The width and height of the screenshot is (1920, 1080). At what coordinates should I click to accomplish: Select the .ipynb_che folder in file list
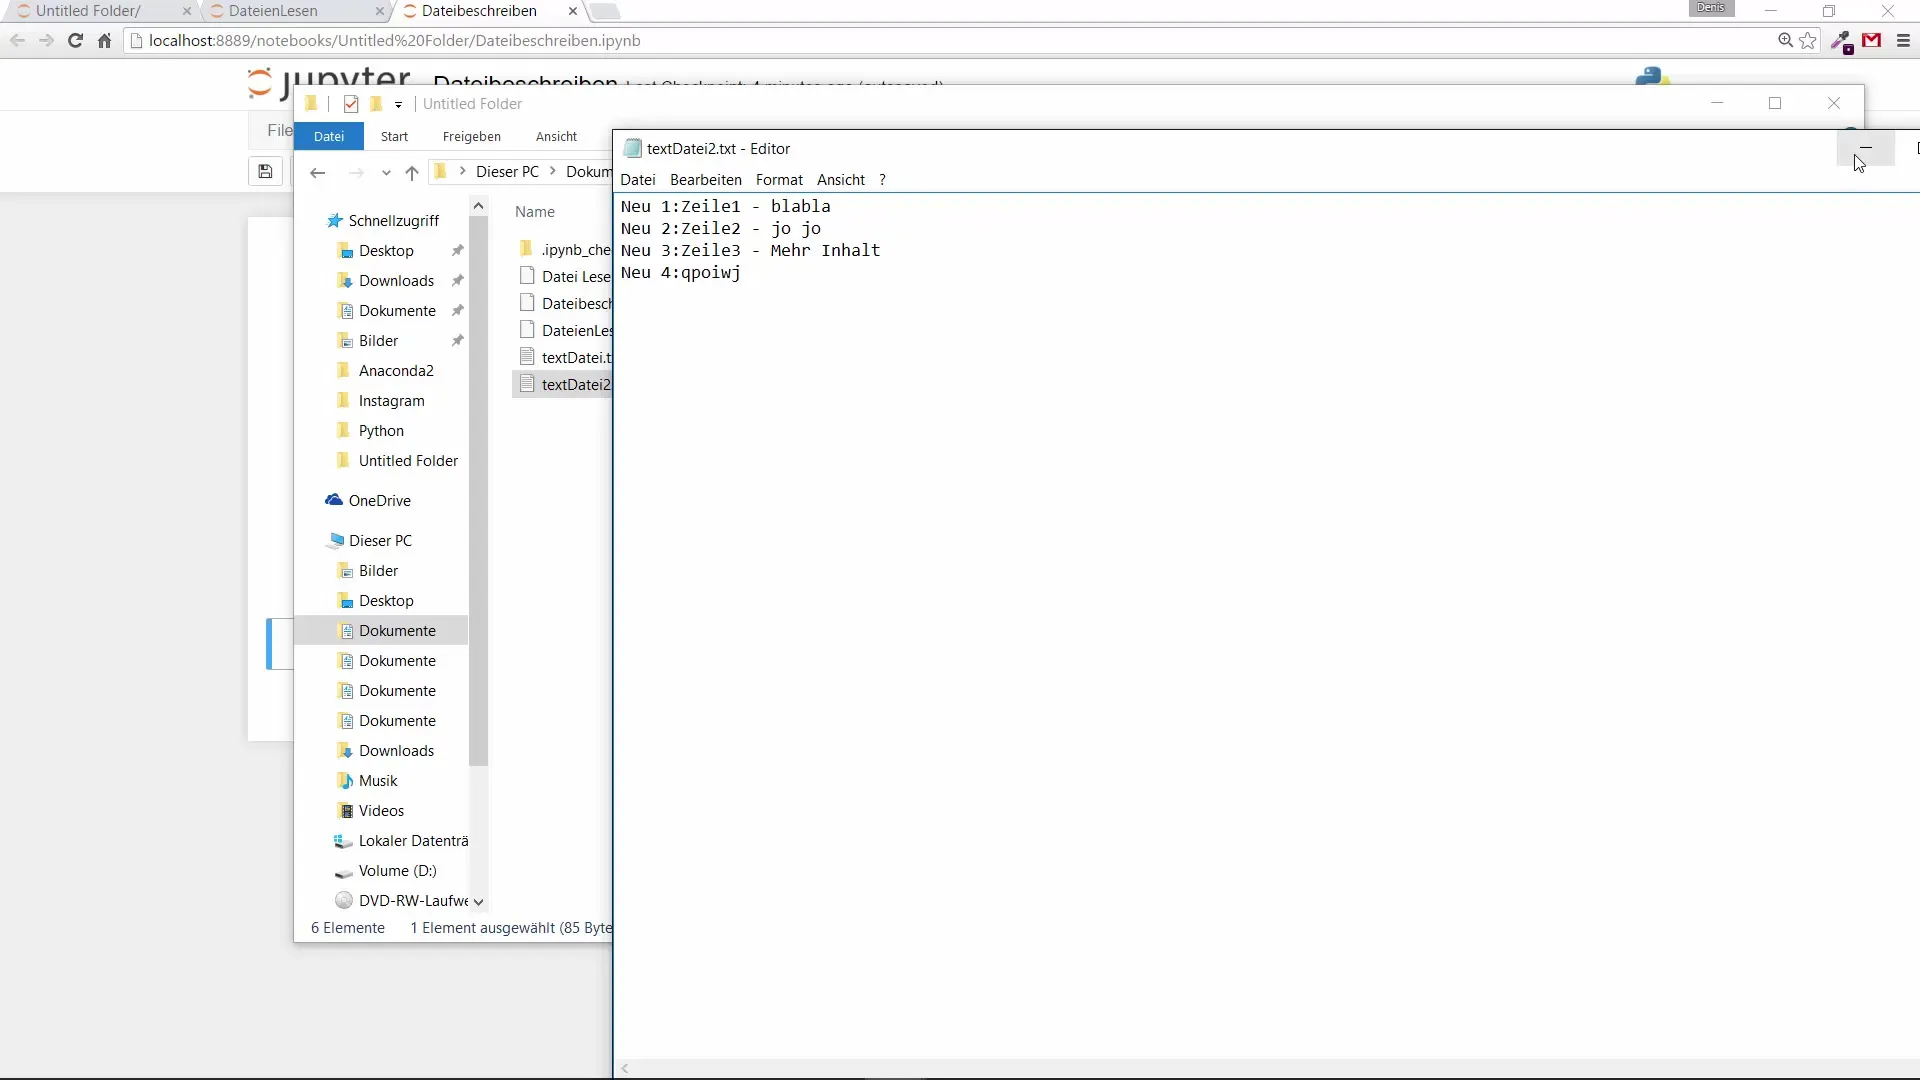point(565,250)
